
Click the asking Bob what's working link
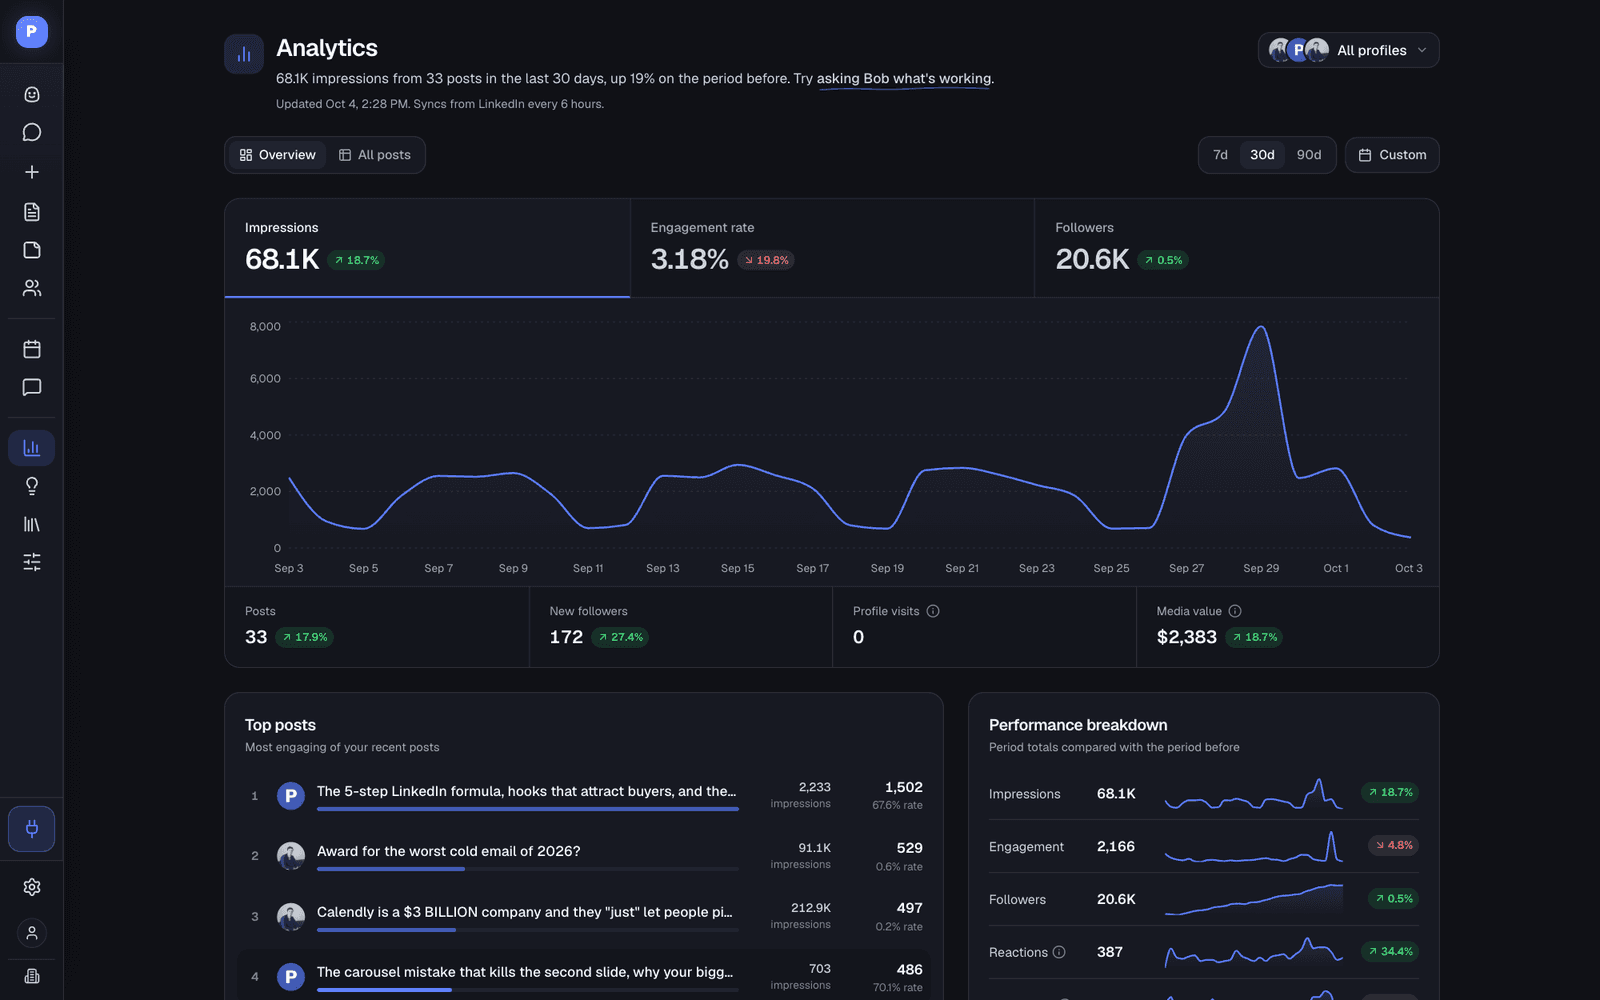coord(904,78)
